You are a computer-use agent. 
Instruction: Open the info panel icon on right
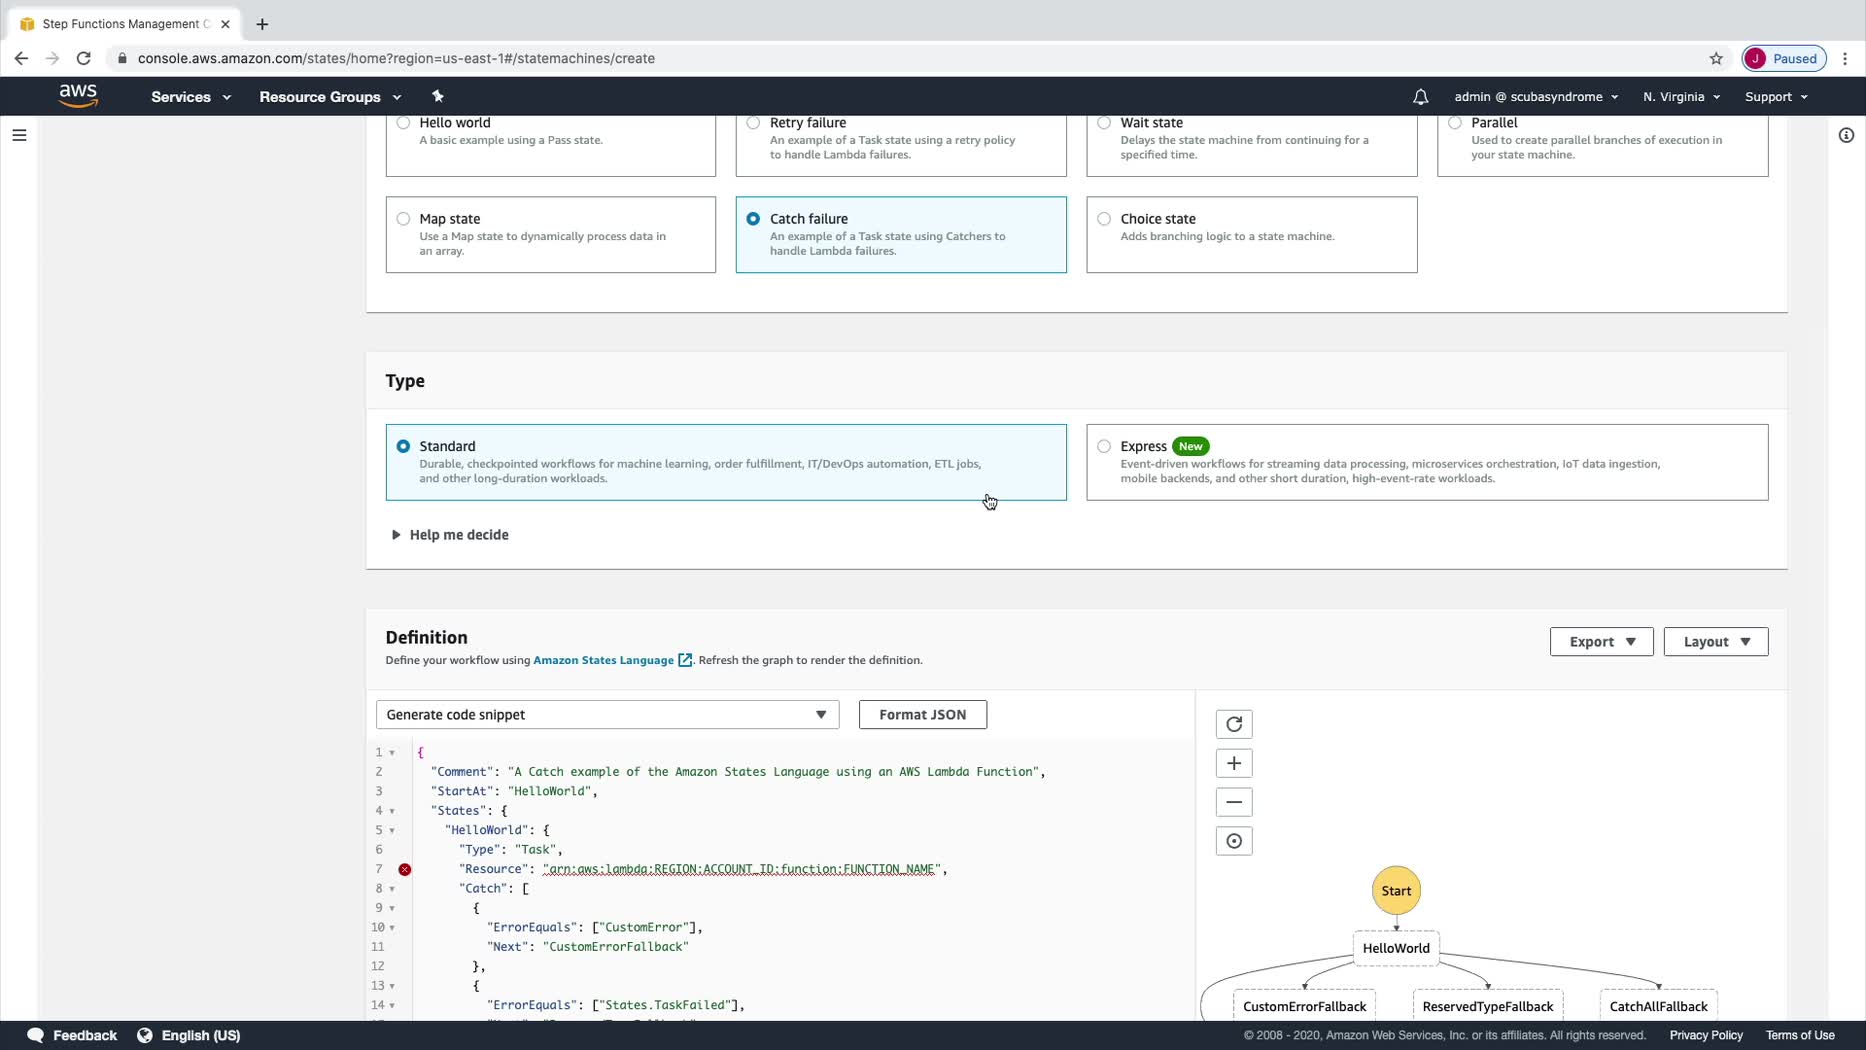click(x=1846, y=135)
